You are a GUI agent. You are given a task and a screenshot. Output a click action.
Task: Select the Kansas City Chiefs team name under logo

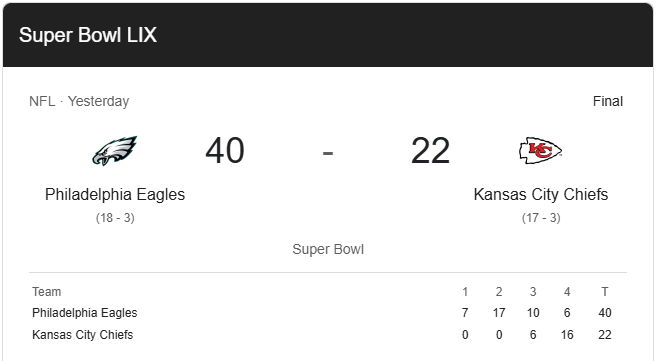tap(541, 195)
